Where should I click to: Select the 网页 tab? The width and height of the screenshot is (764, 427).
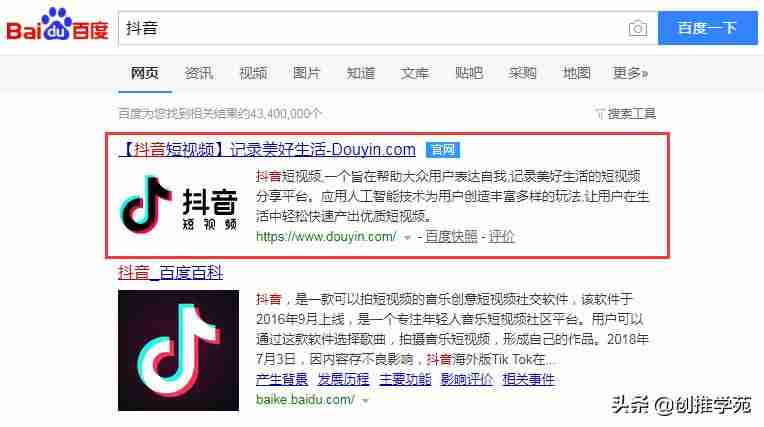tap(145, 73)
